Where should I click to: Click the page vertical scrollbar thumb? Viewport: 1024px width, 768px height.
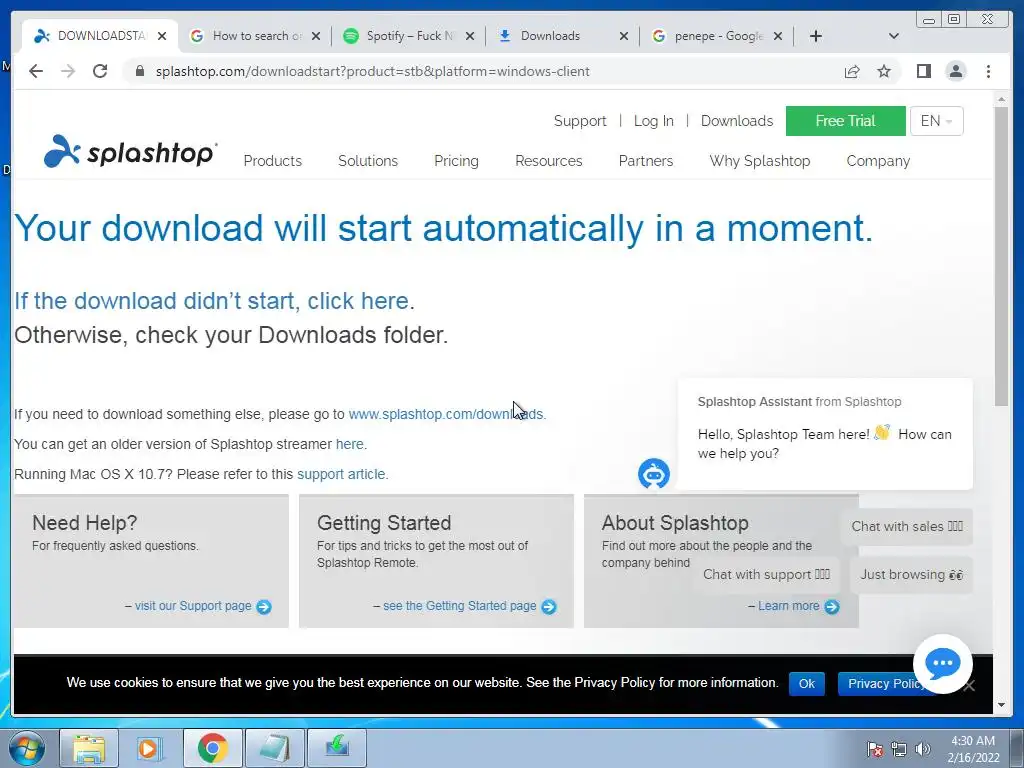click(x=1001, y=256)
